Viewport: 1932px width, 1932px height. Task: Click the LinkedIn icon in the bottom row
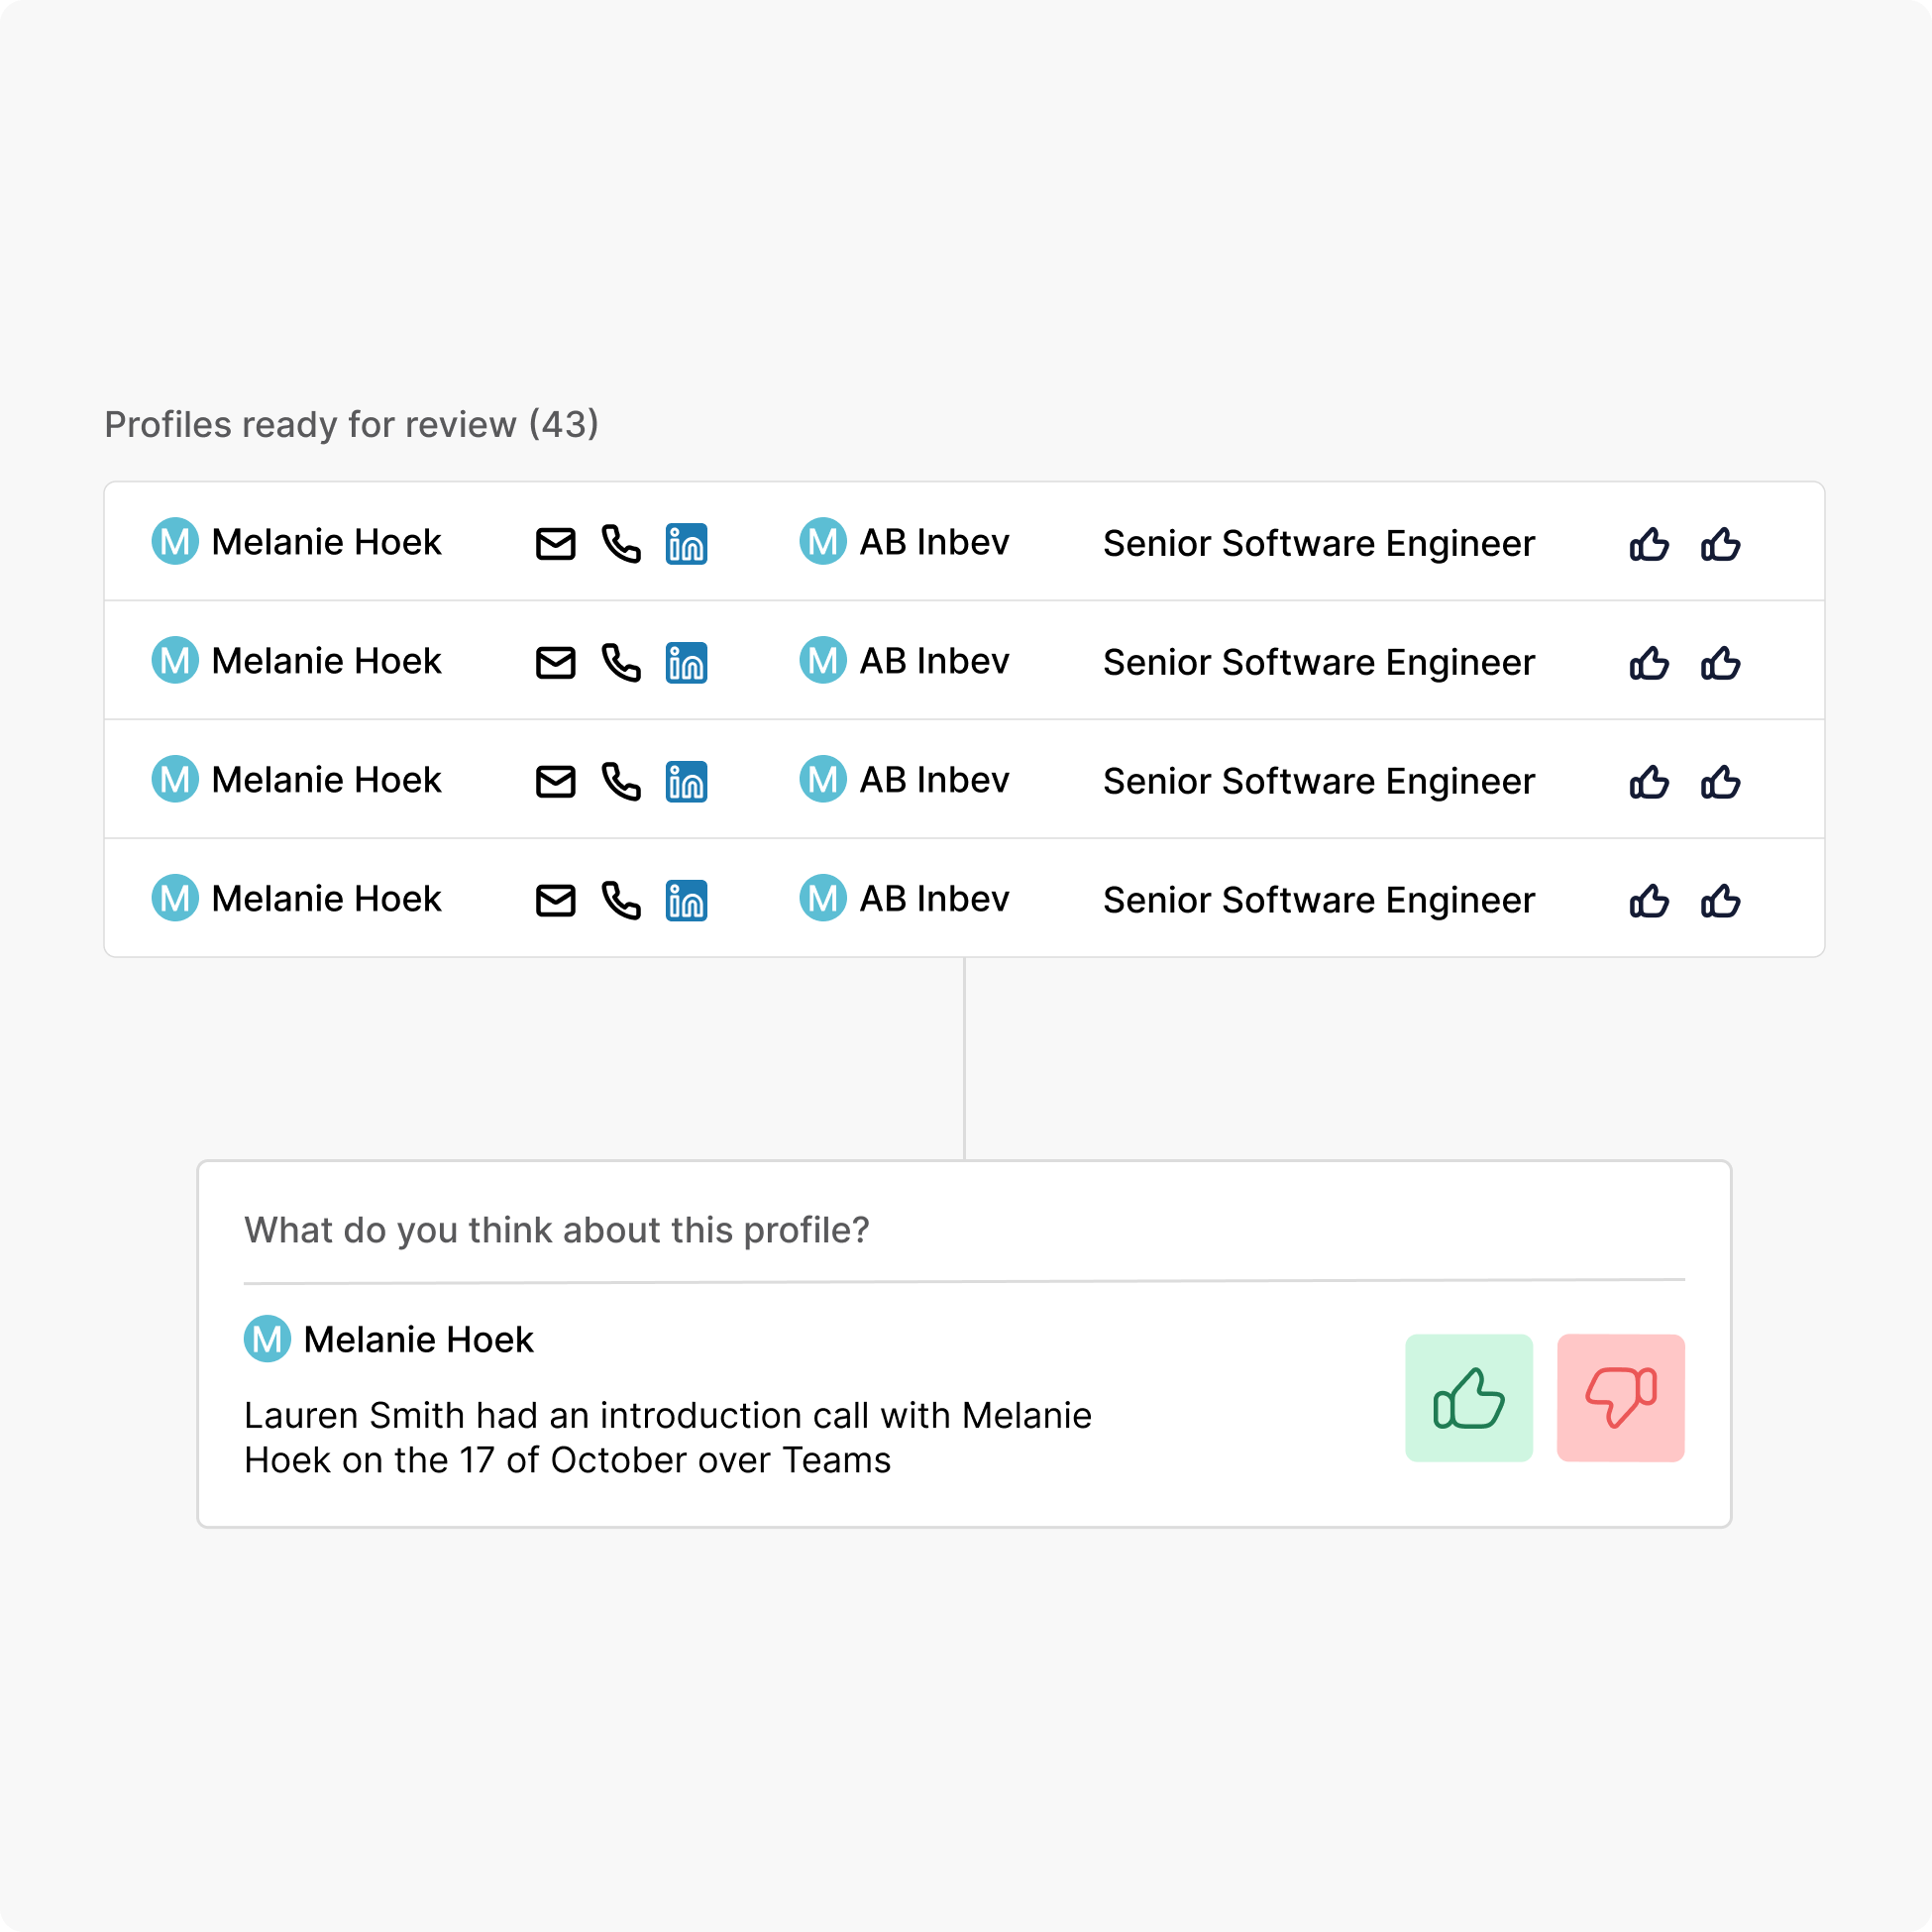click(687, 899)
